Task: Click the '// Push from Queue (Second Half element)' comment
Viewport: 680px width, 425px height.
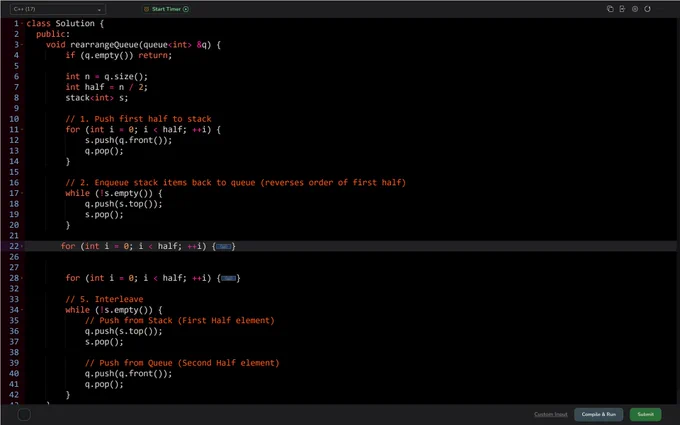Action: click(182, 363)
